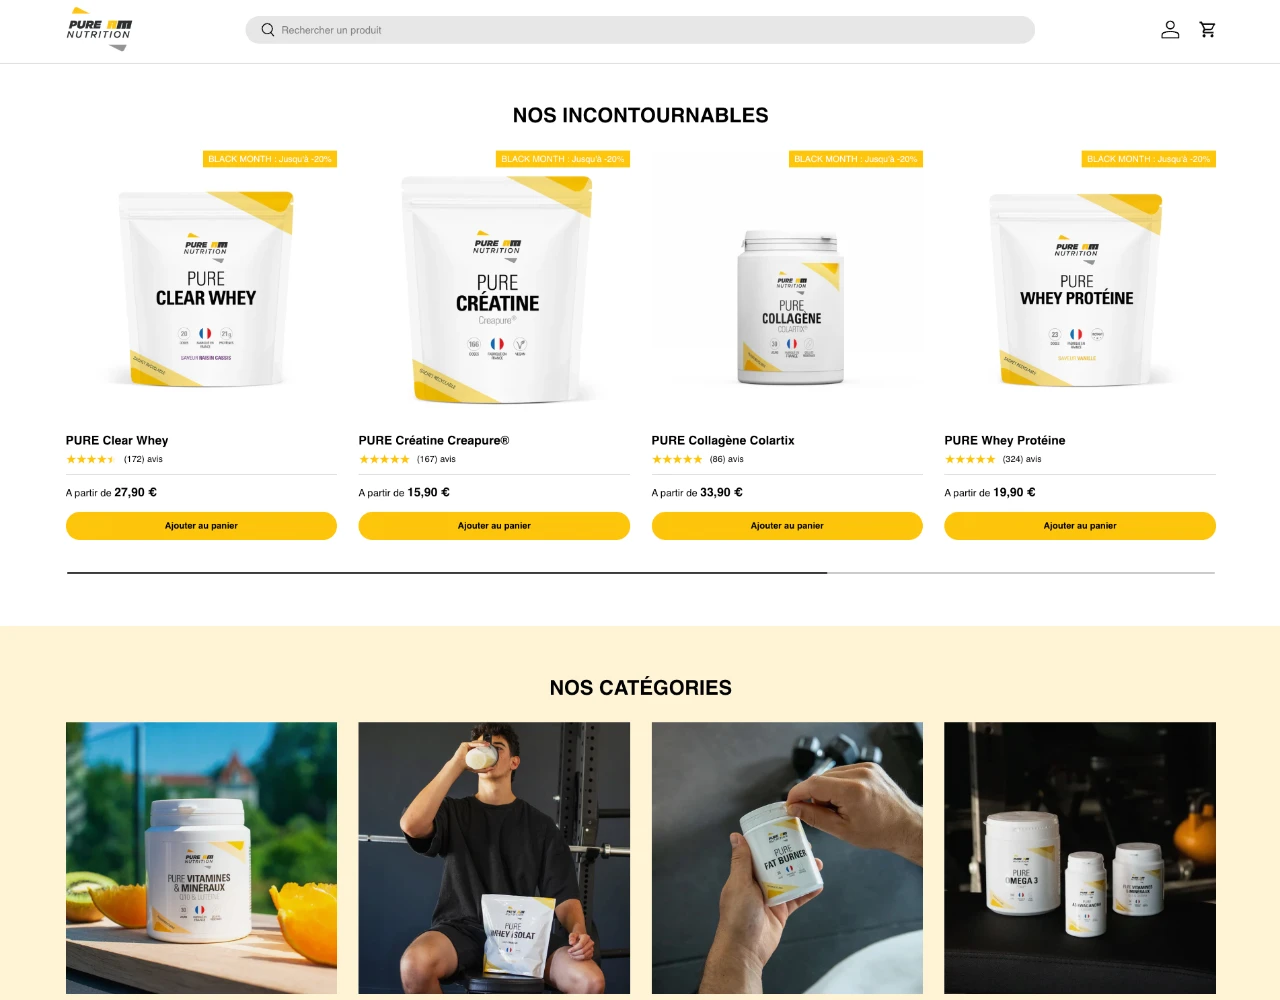
Task: Click the product carousel scroll bar
Action: 641,573
